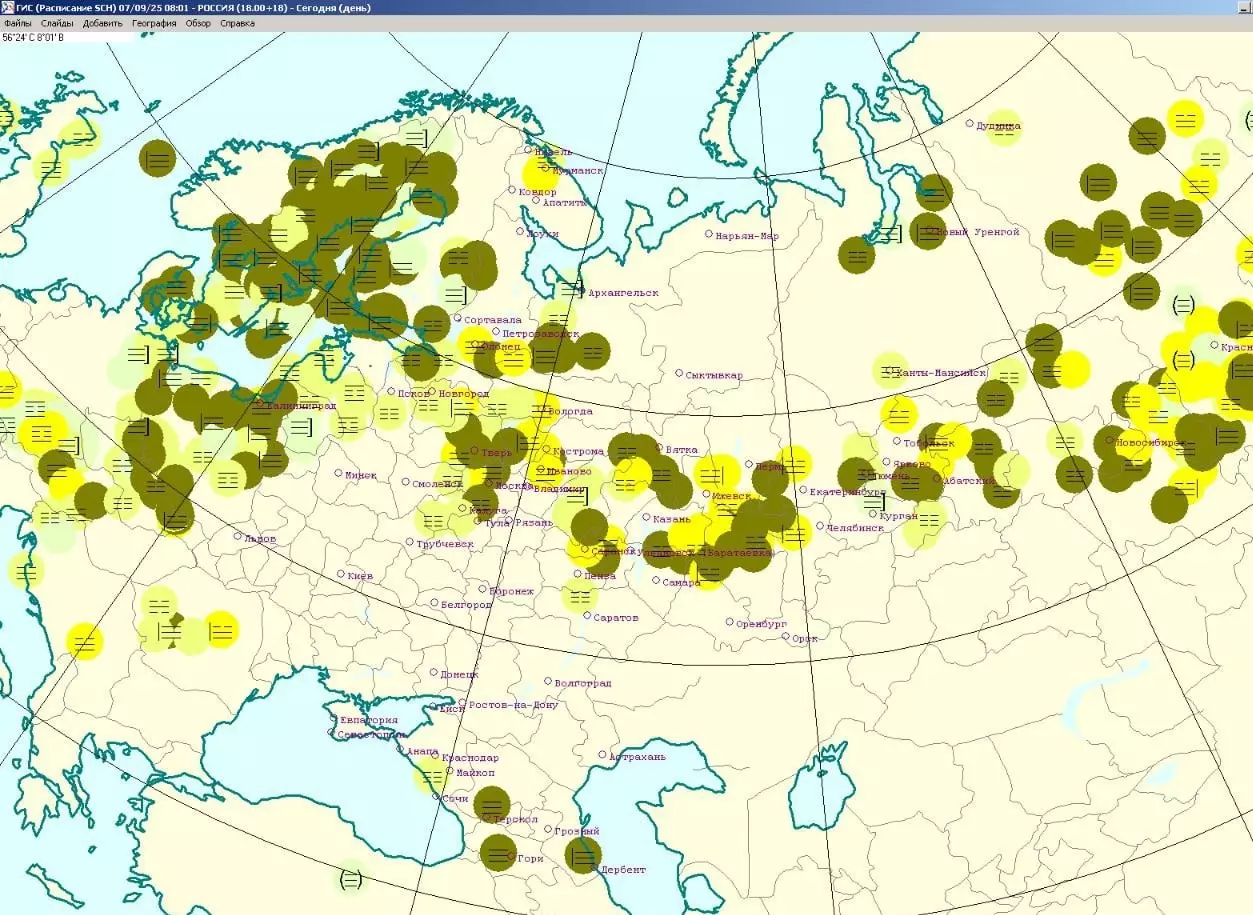Pick the Астрахань city marker
This screenshot has width=1253, height=915.
pos(602,755)
